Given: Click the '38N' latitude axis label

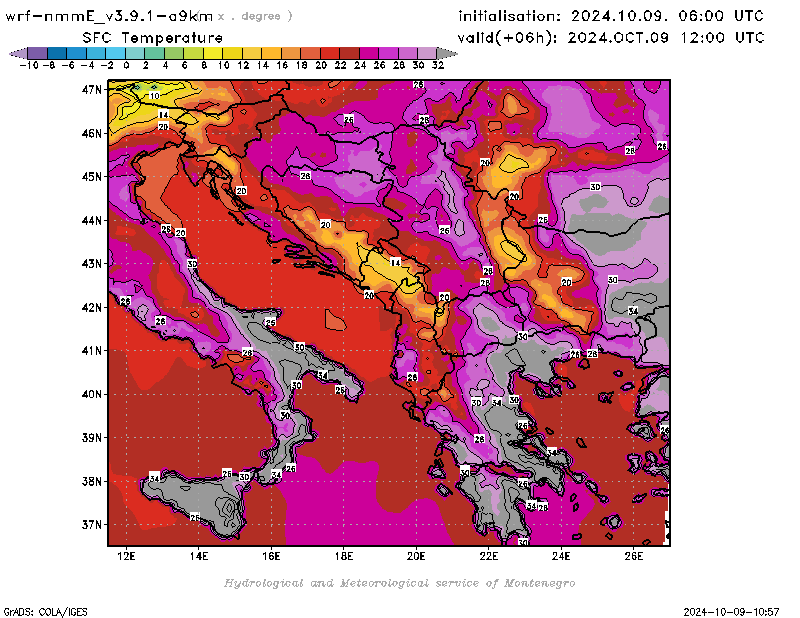Looking at the screenshot, I should click(92, 481).
